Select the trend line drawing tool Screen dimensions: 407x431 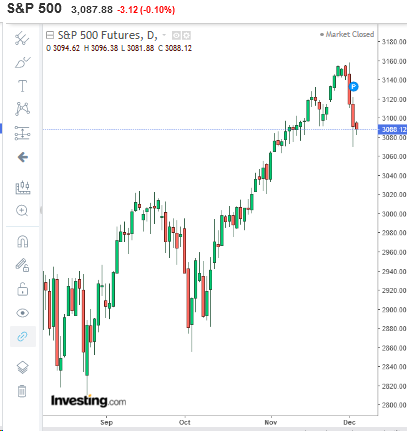point(22,39)
